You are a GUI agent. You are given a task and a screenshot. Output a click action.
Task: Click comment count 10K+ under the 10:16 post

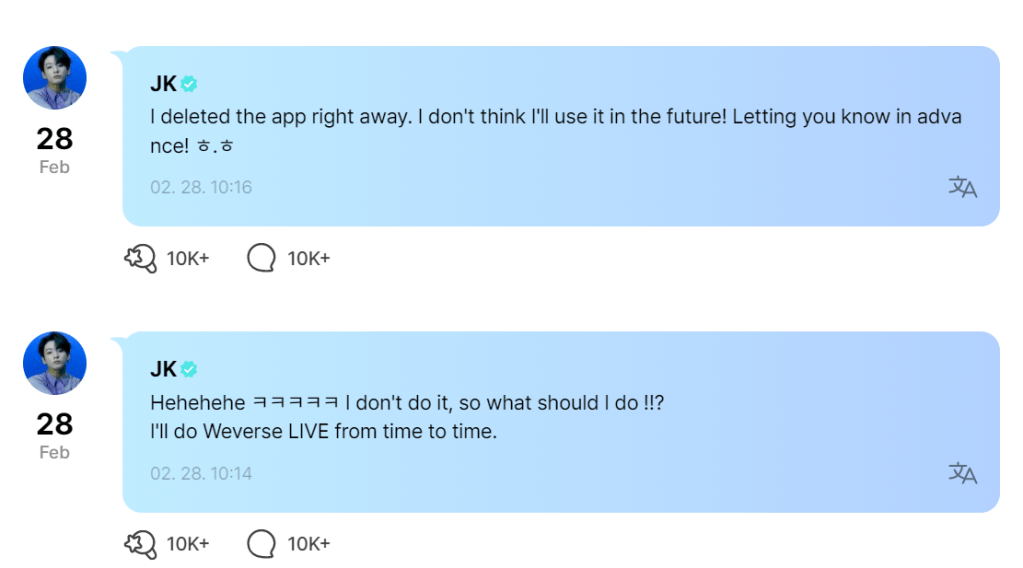pos(309,259)
